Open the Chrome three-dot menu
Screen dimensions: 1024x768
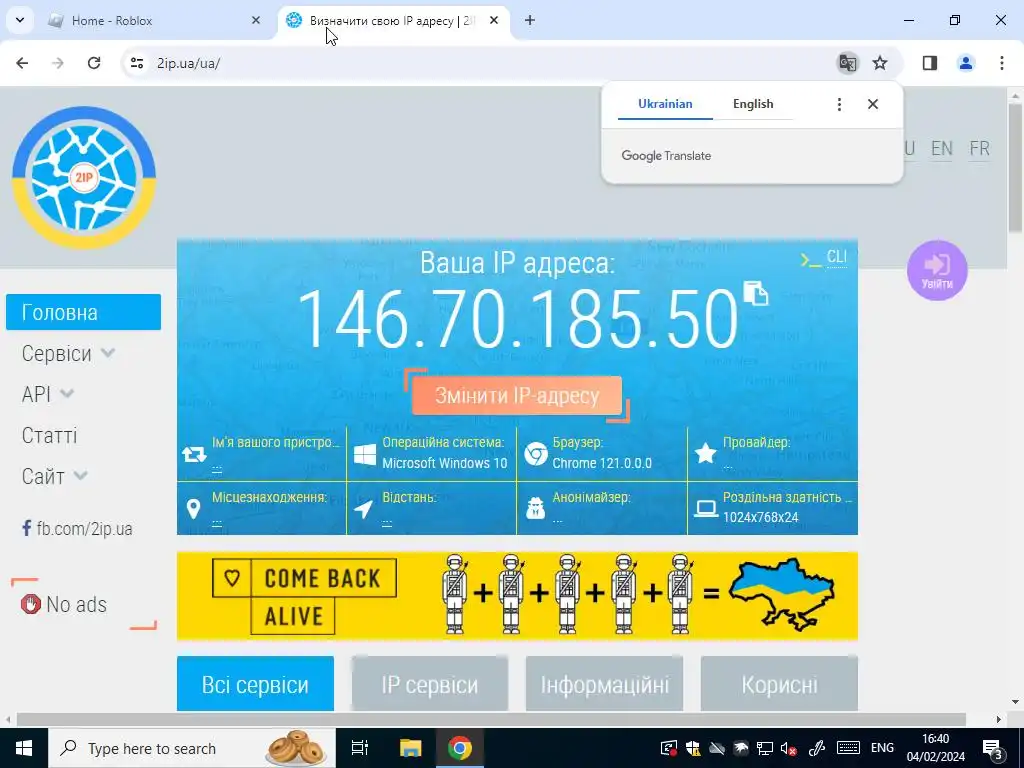coord(1001,63)
